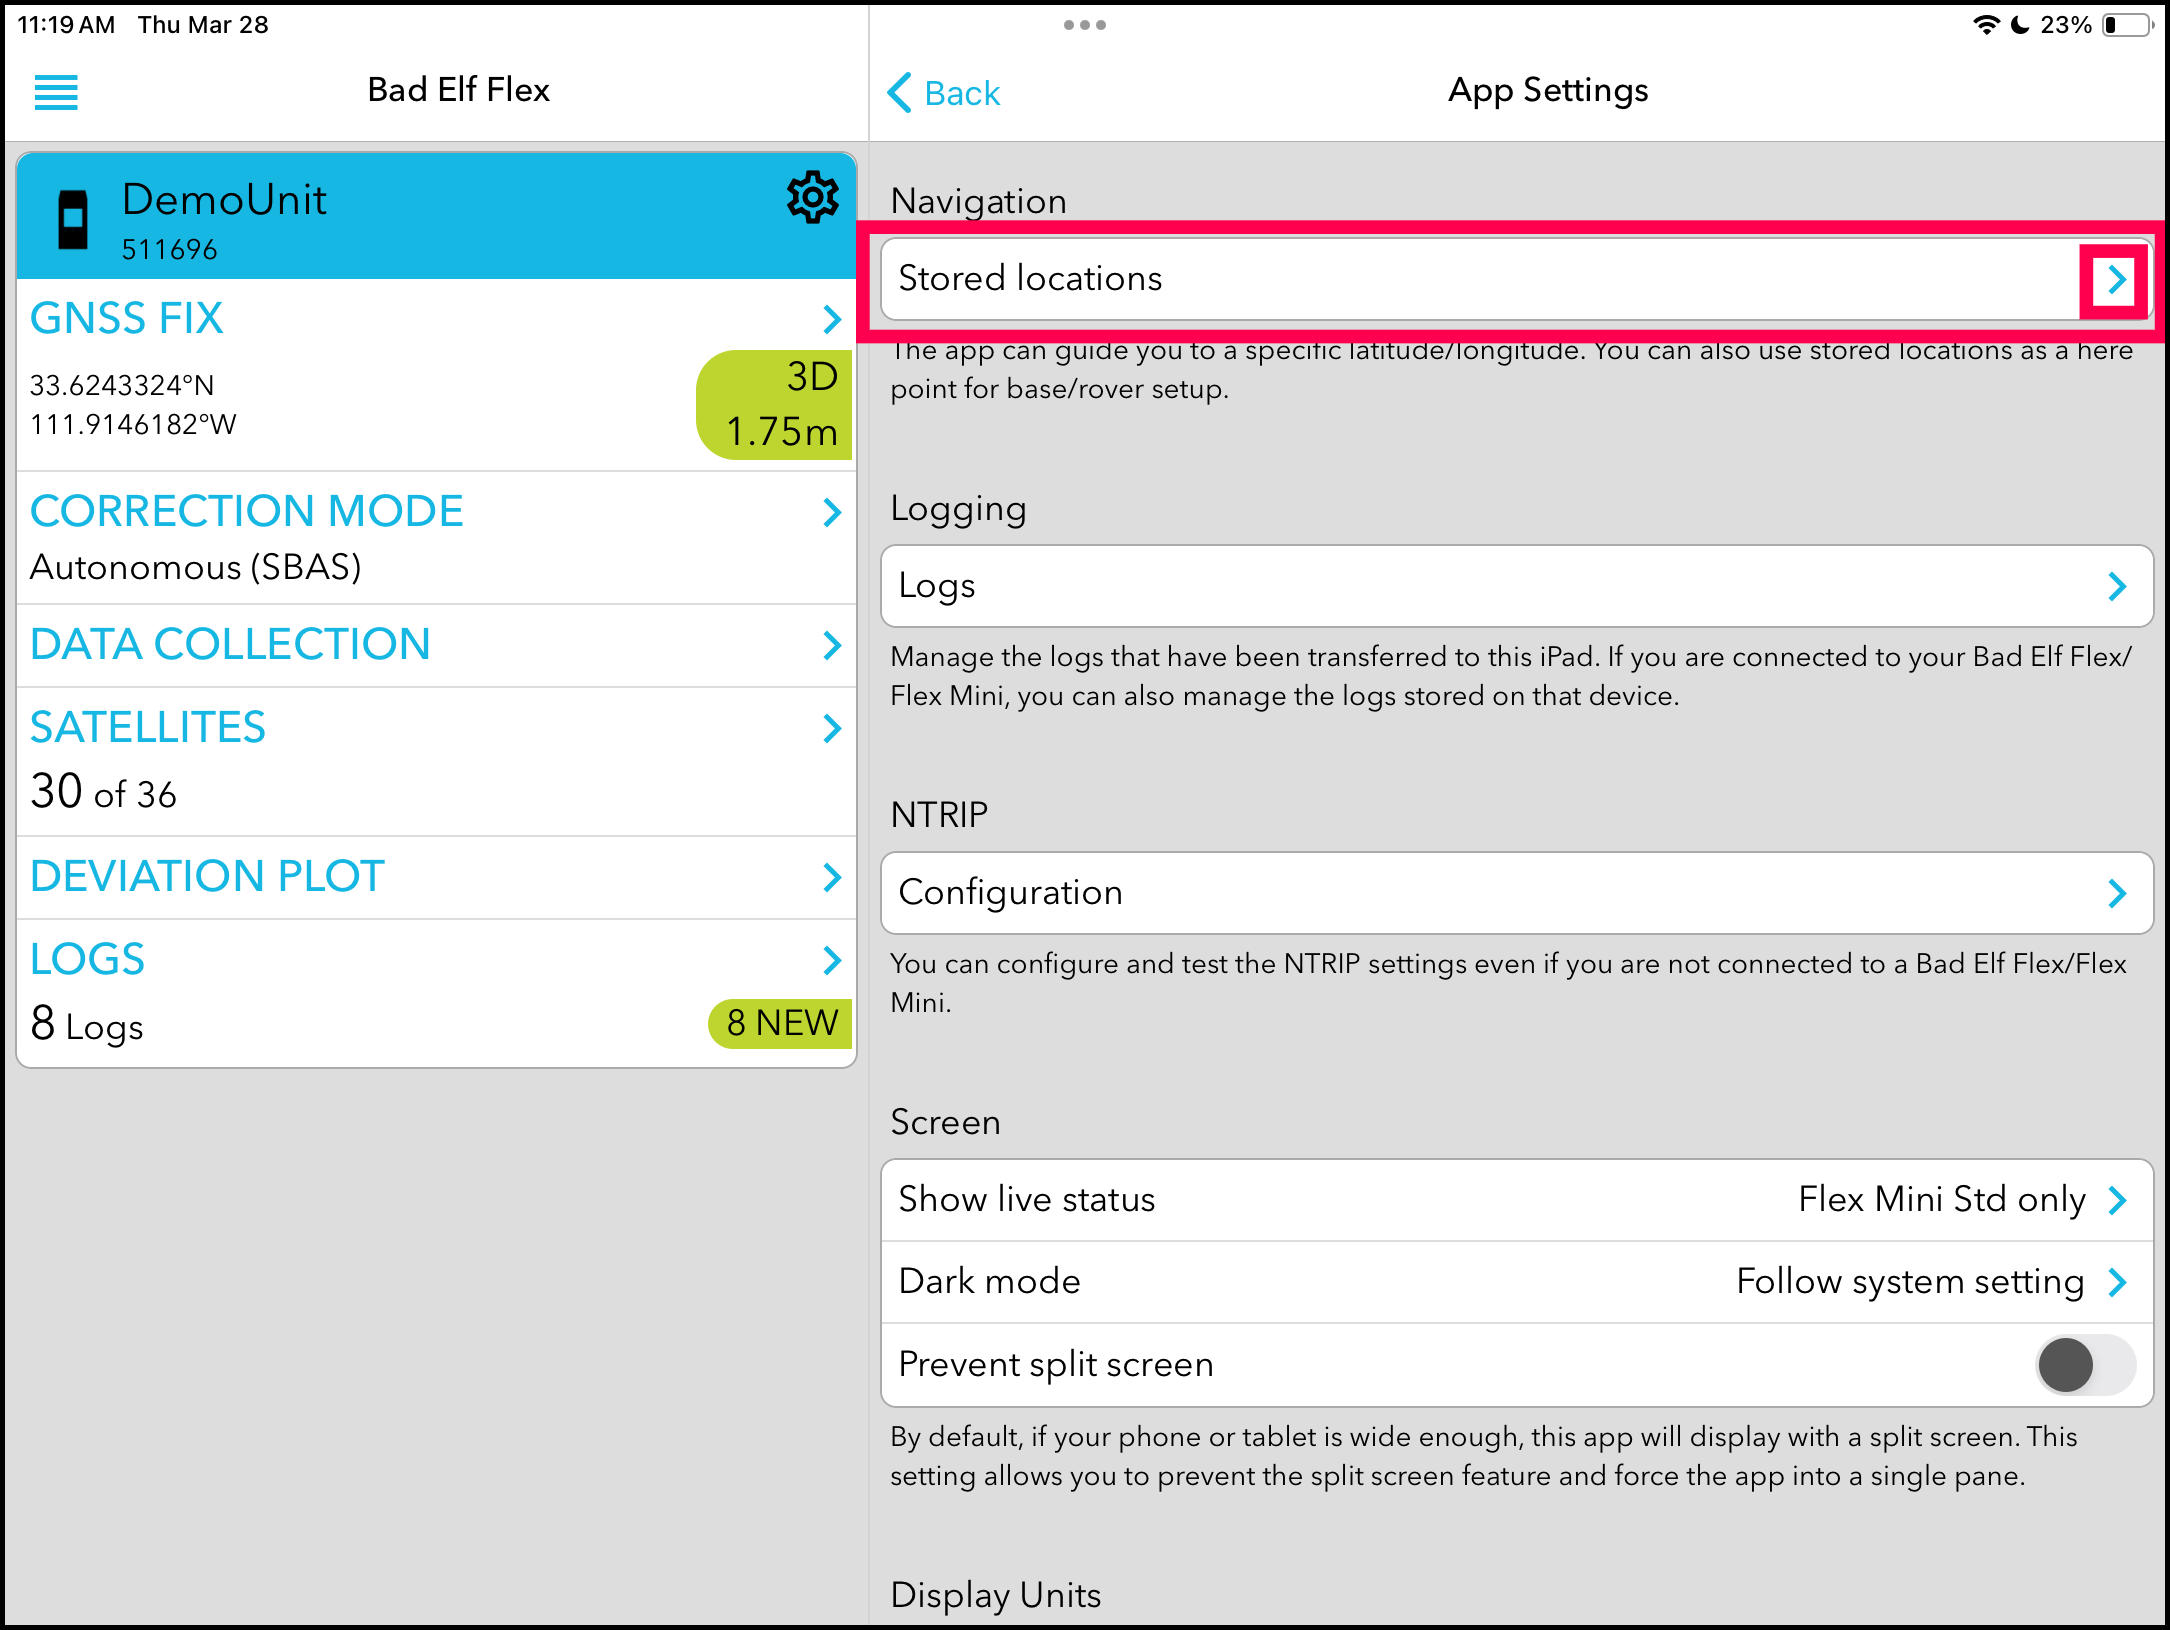
Task: Tap the battery status icon
Action: tap(2126, 25)
